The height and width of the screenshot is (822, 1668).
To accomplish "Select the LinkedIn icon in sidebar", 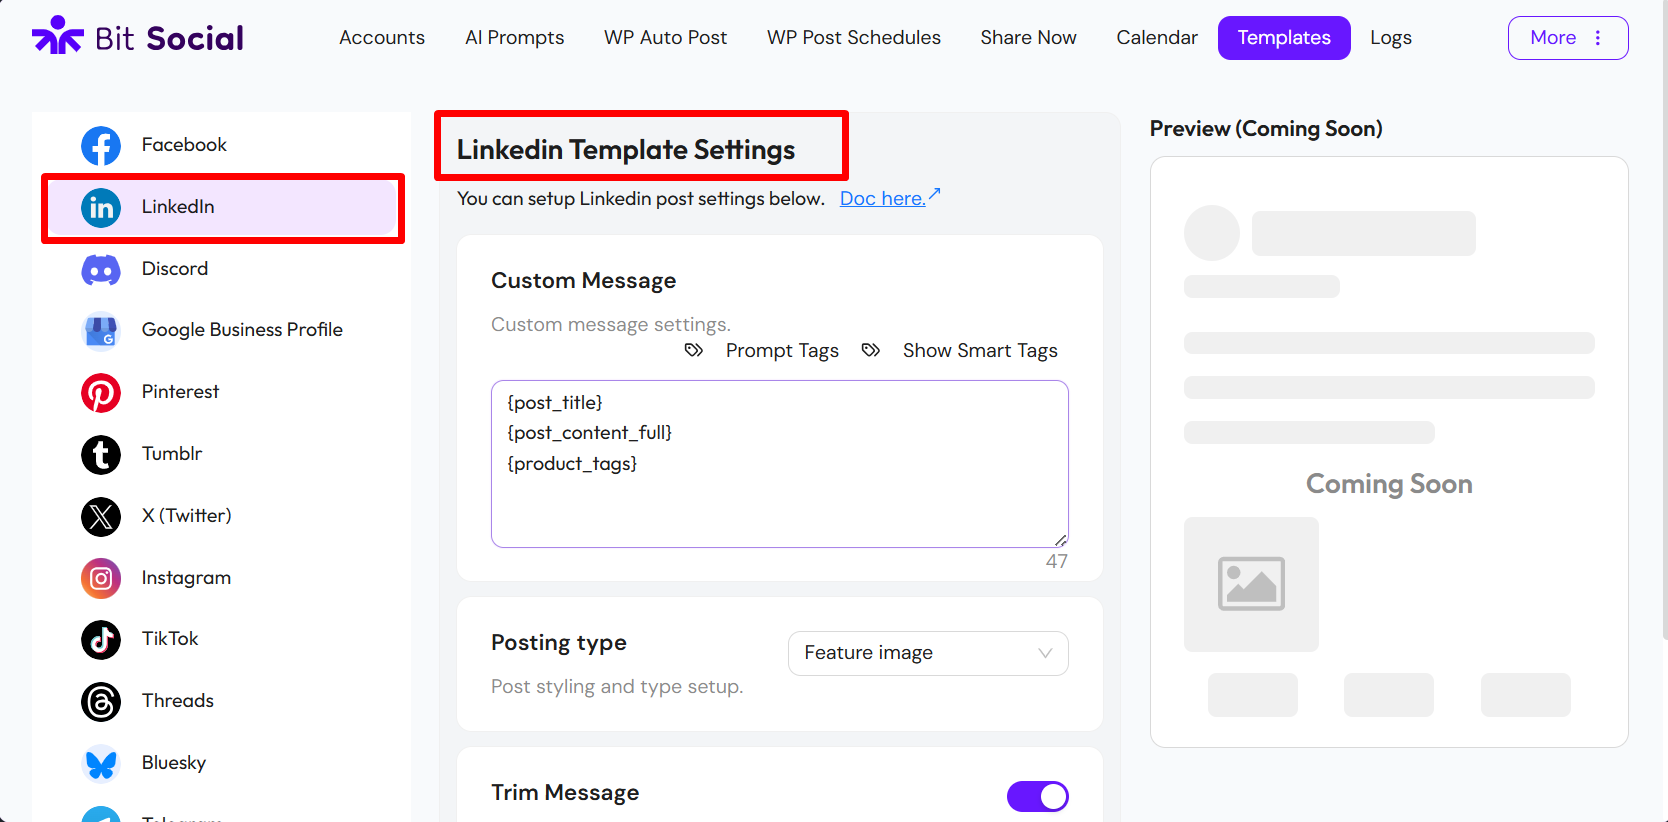I will [101, 208].
